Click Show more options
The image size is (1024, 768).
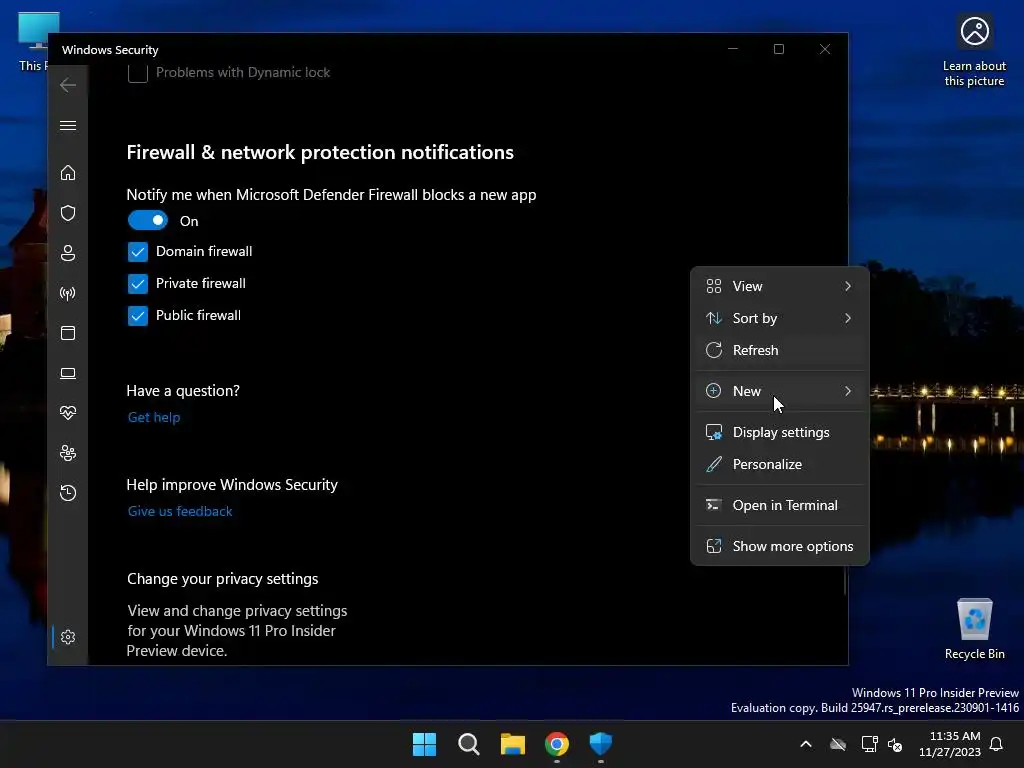tap(779, 546)
